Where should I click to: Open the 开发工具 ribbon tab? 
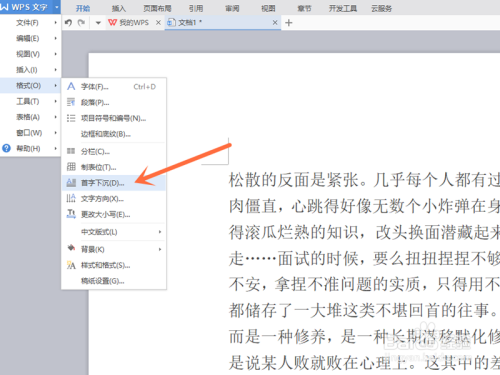pyautogui.click(x=343, y=8)
